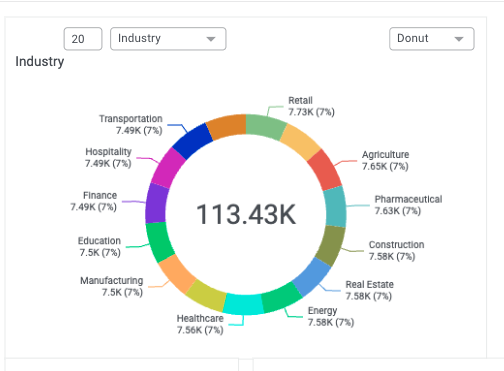Select the green Energy segment
This screenshot has height=371, width=504.
tap(282, 297)
